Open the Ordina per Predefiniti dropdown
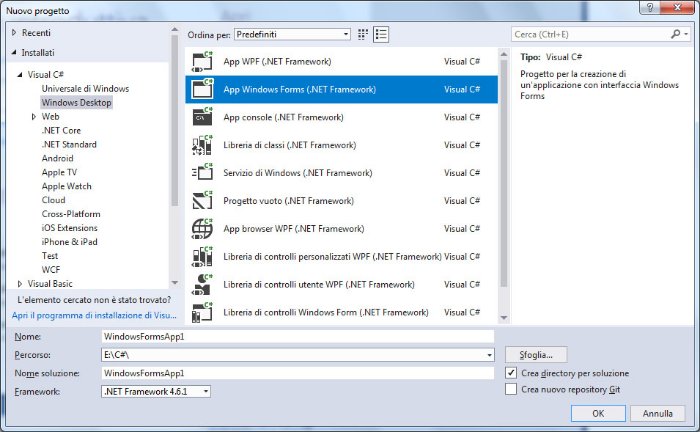 tap(292, 34)
